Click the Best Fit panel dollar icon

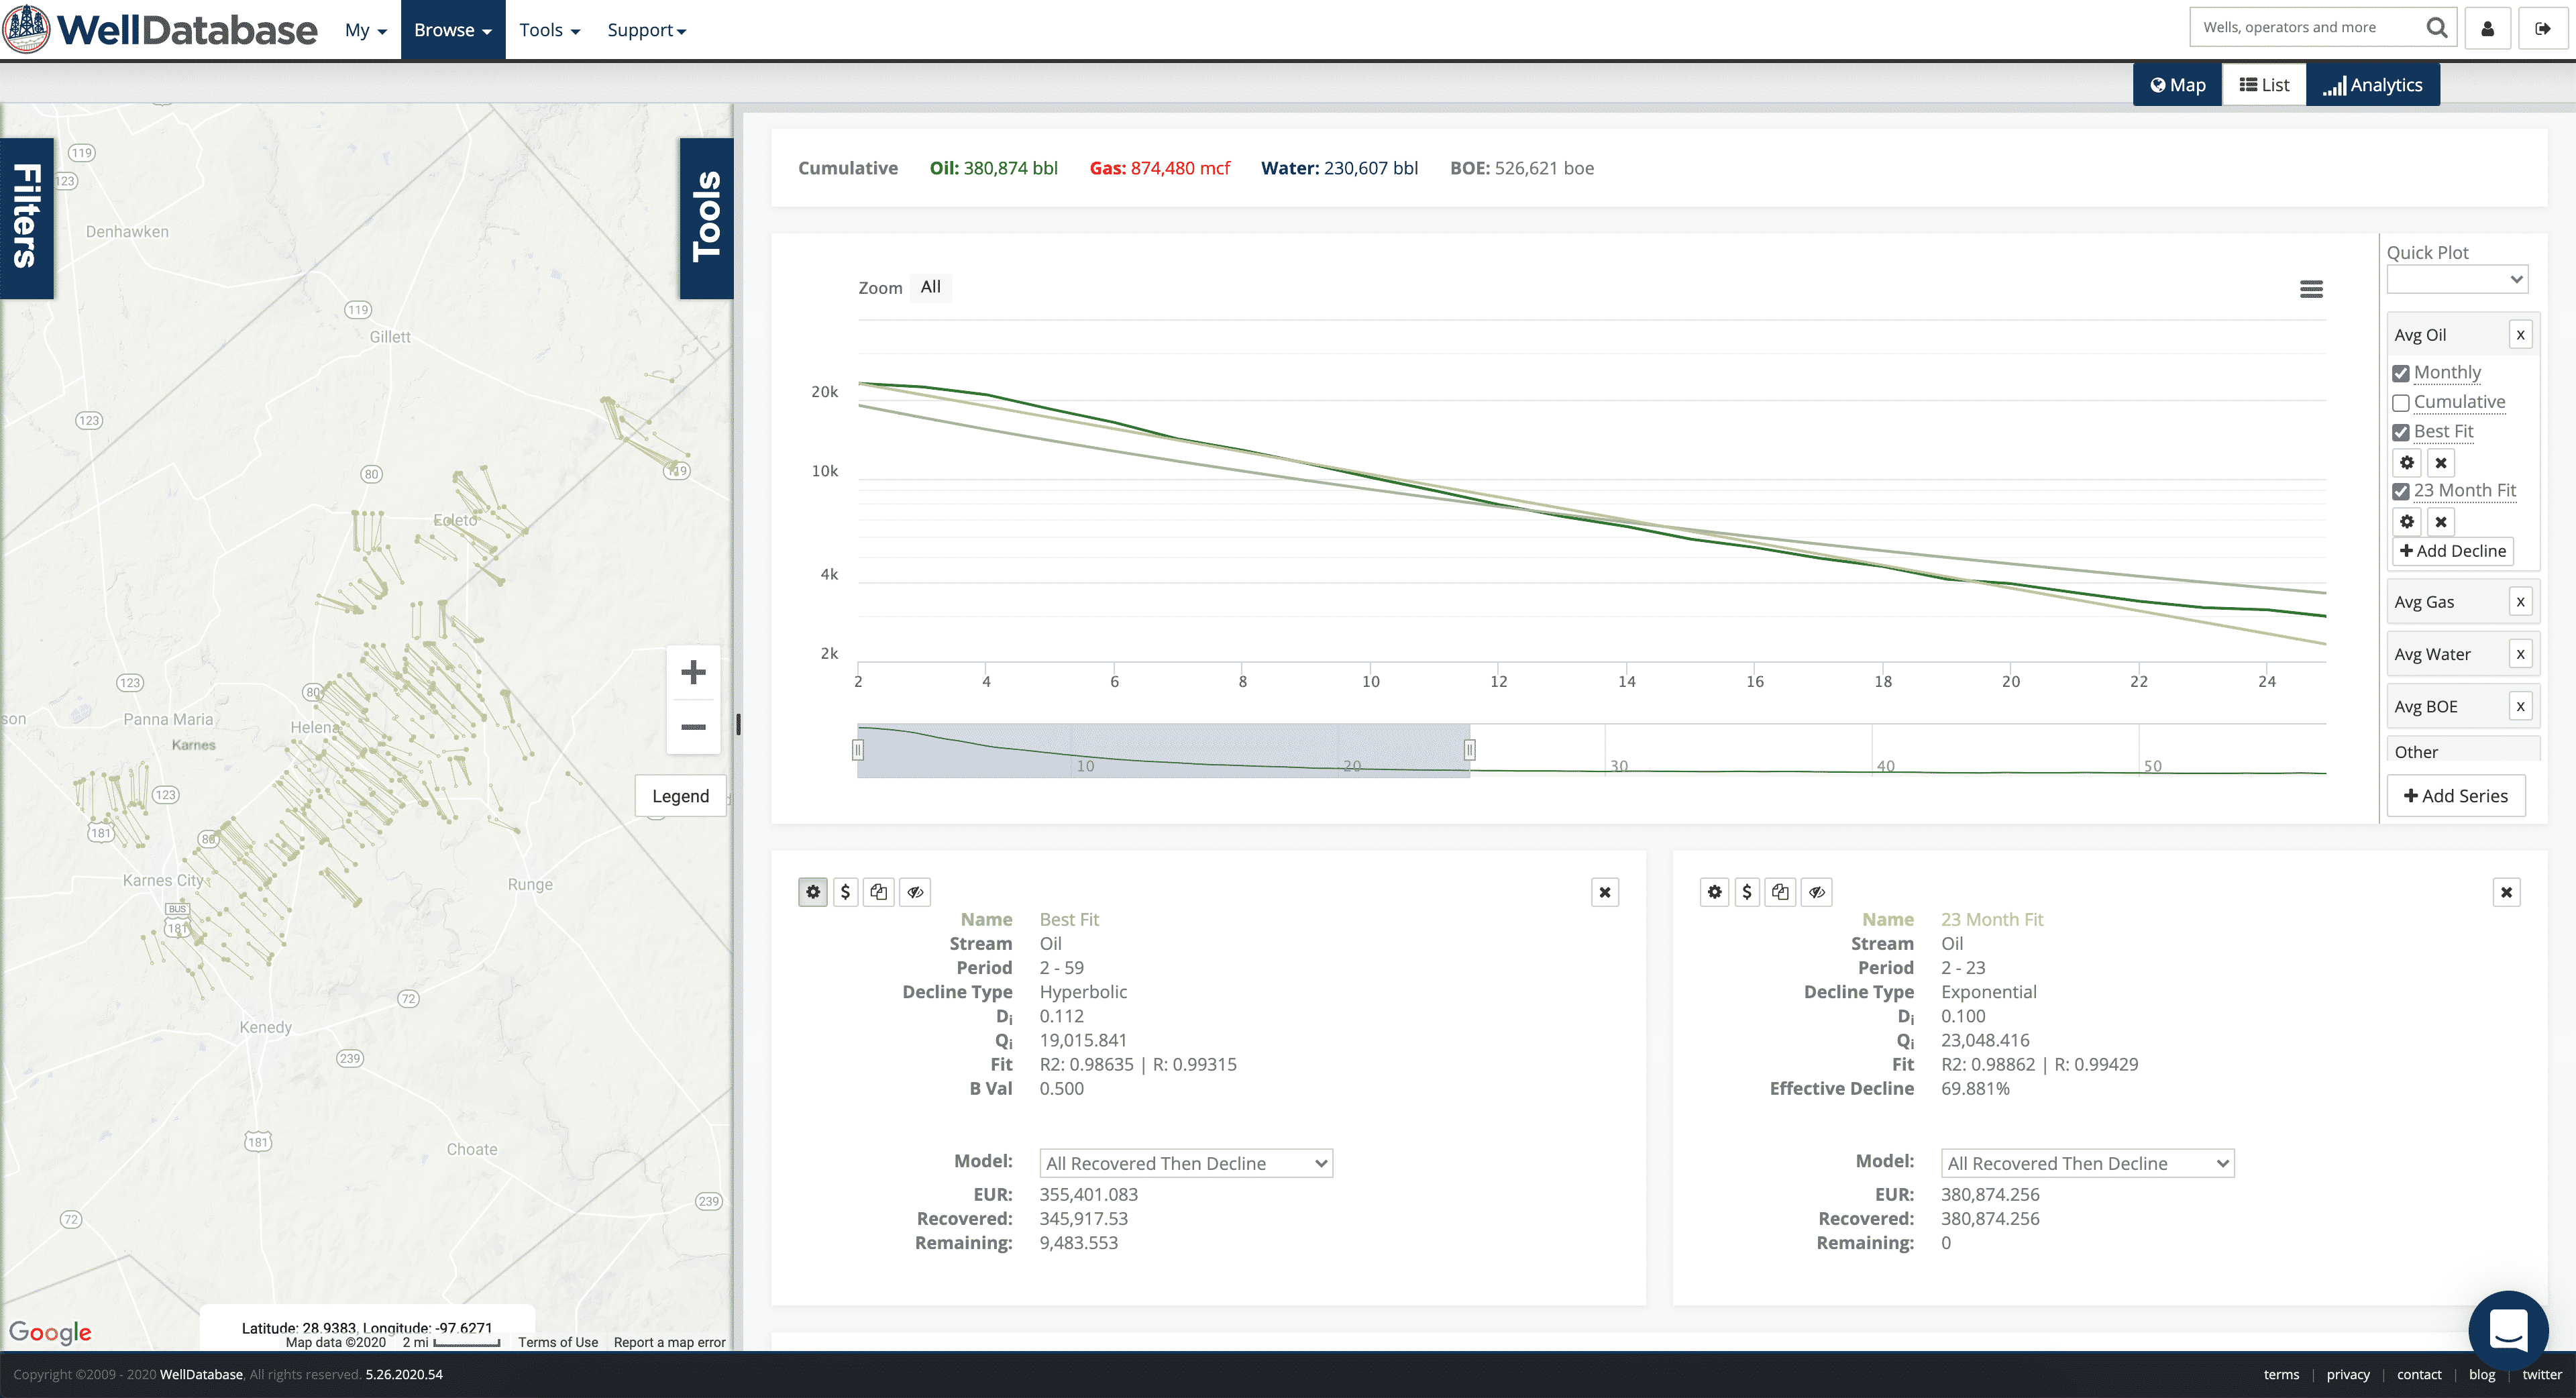[845, 892]
